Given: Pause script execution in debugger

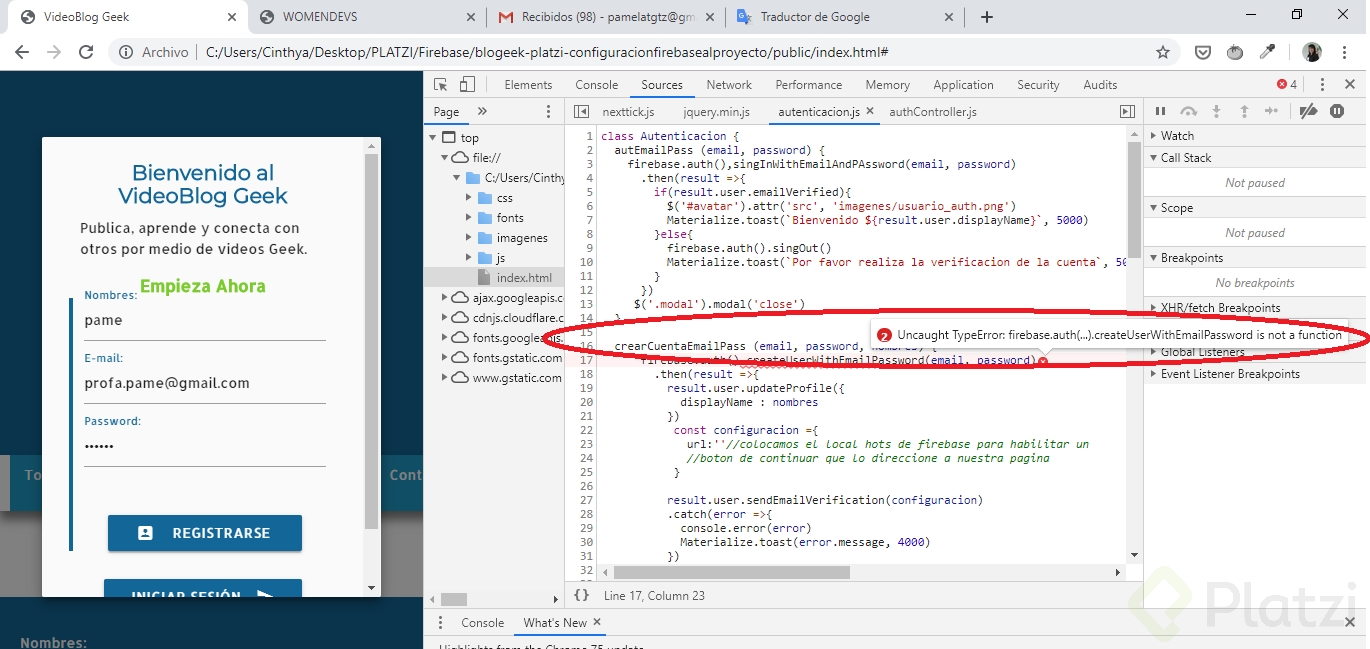Looking at the screenshot, I should click(1161, 112).
